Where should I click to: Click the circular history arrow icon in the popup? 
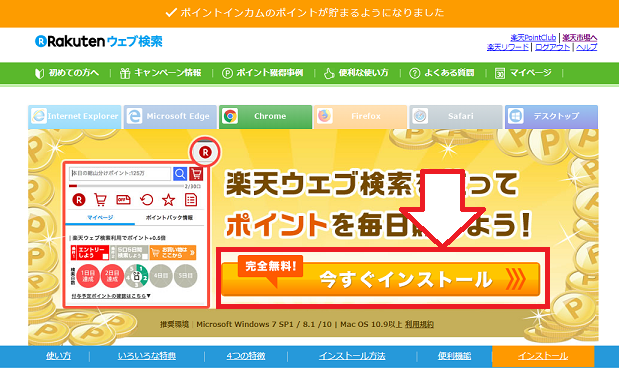tap(146, 200)
